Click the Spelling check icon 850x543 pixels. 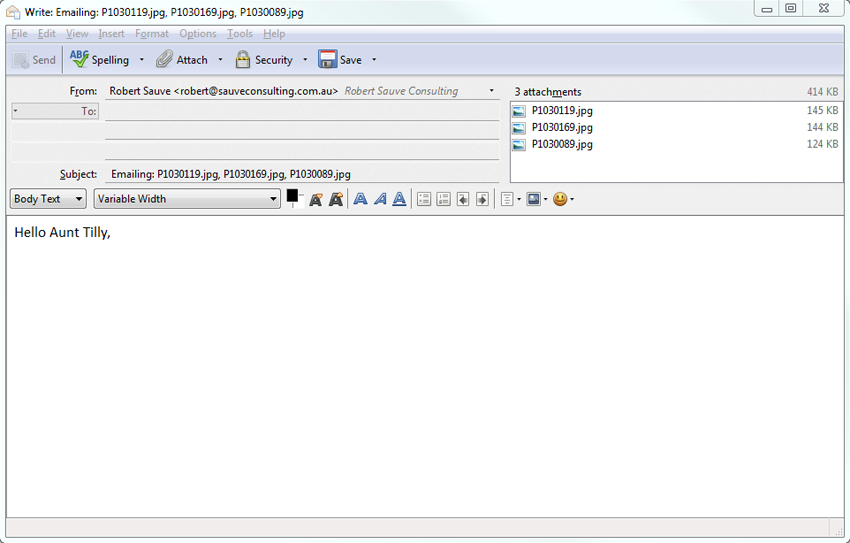tap(79, 60)
